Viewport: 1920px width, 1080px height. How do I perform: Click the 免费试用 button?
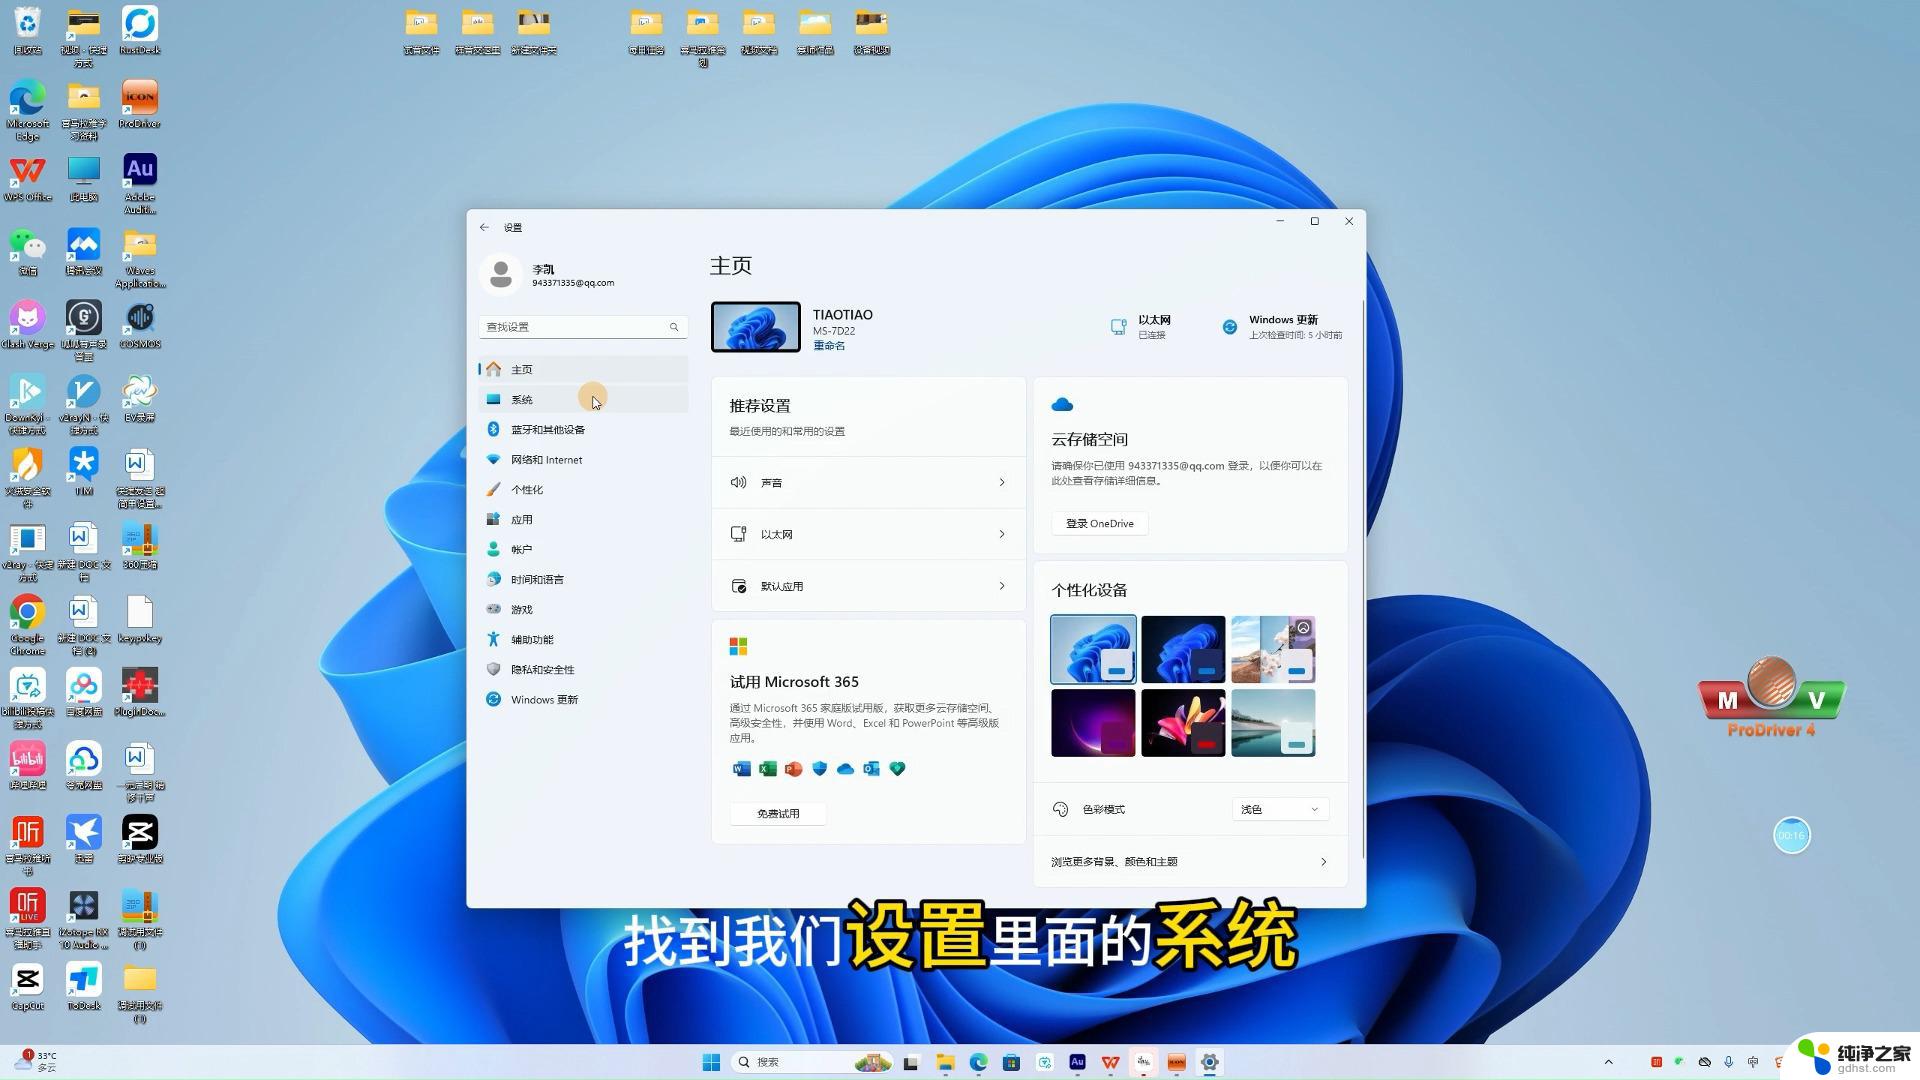778,813
